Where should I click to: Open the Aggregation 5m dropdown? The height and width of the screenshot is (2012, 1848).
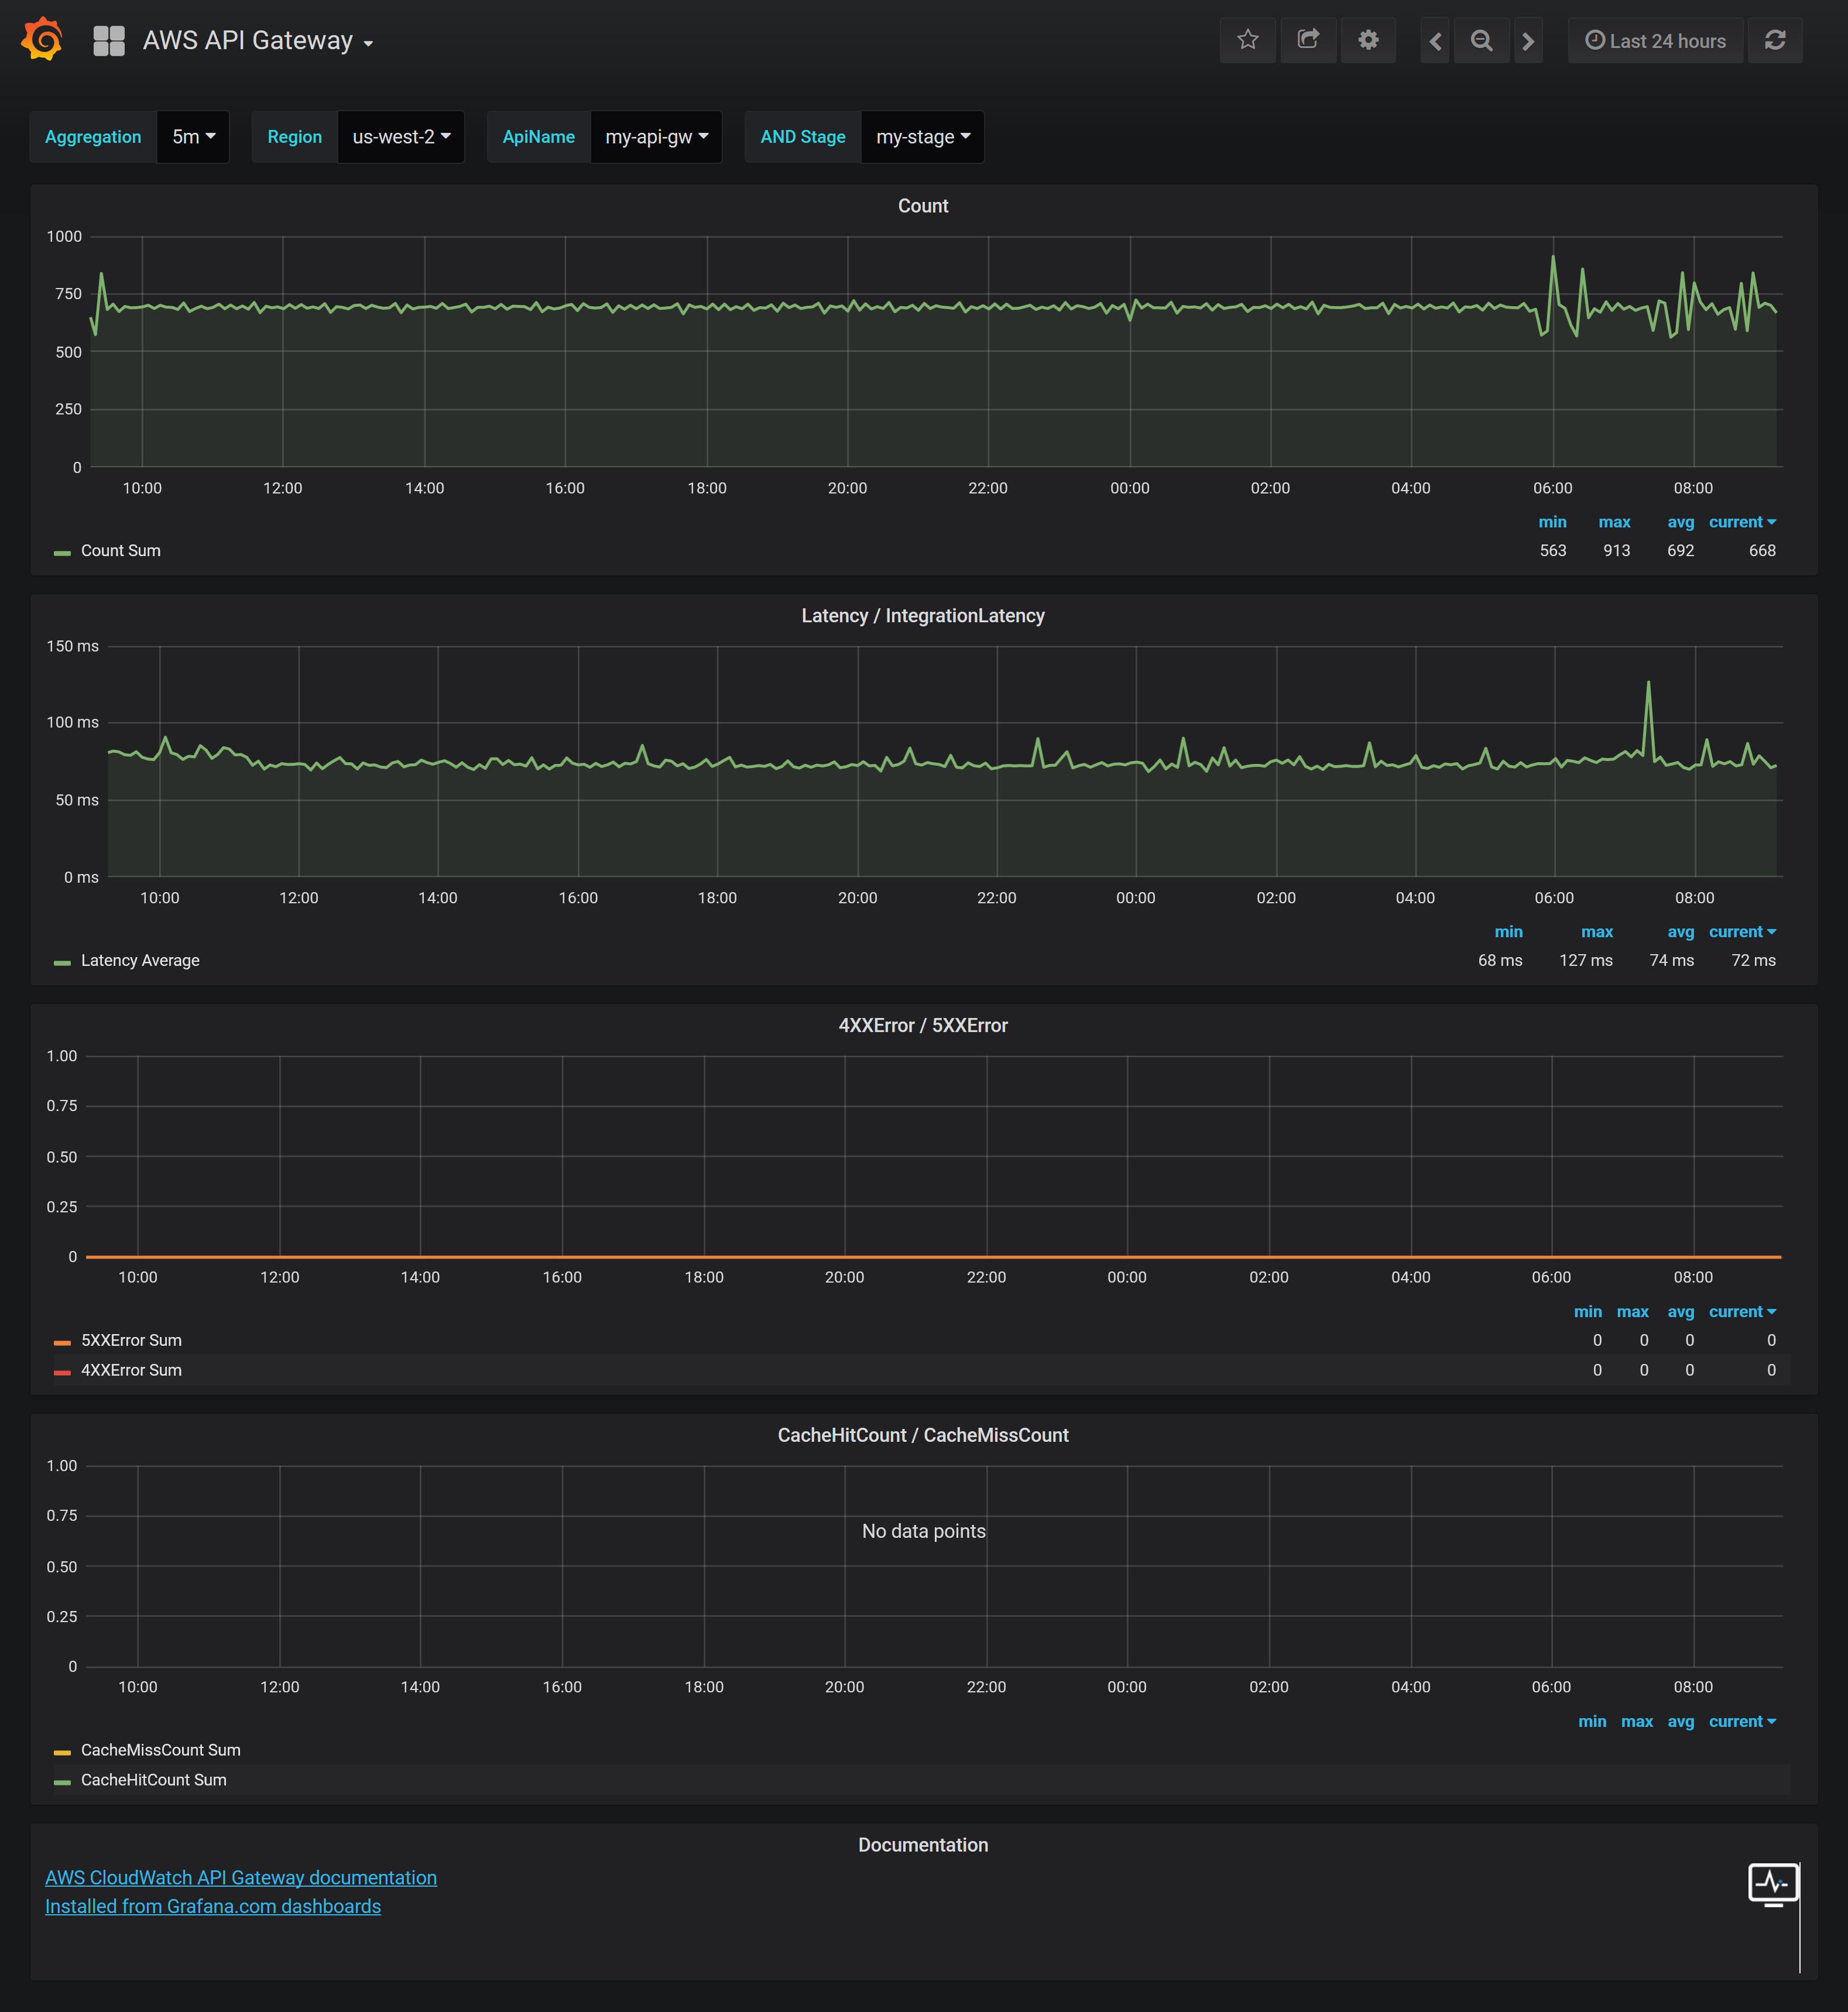(x=193, y=137)
